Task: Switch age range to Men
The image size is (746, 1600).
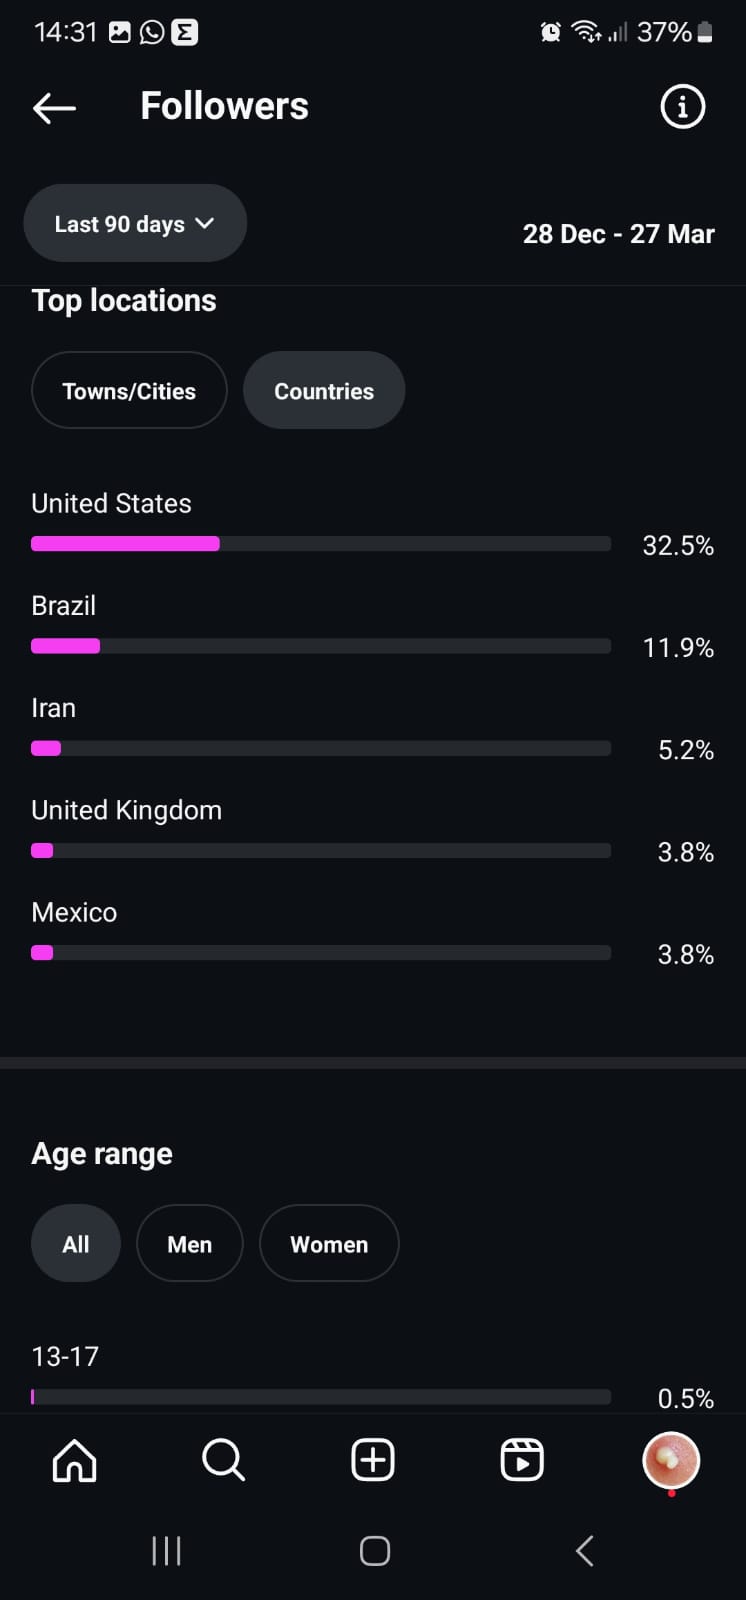Action: (189, 1244)
